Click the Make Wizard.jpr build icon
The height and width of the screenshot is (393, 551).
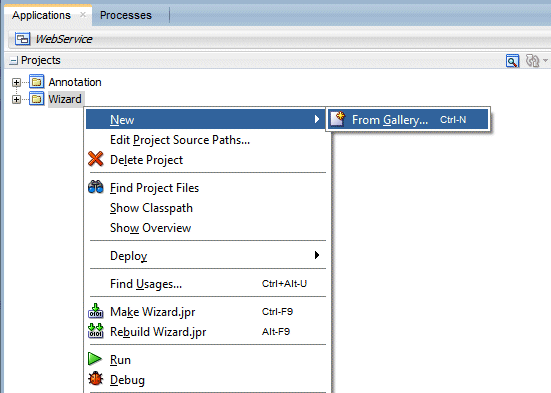pos(96,311)
